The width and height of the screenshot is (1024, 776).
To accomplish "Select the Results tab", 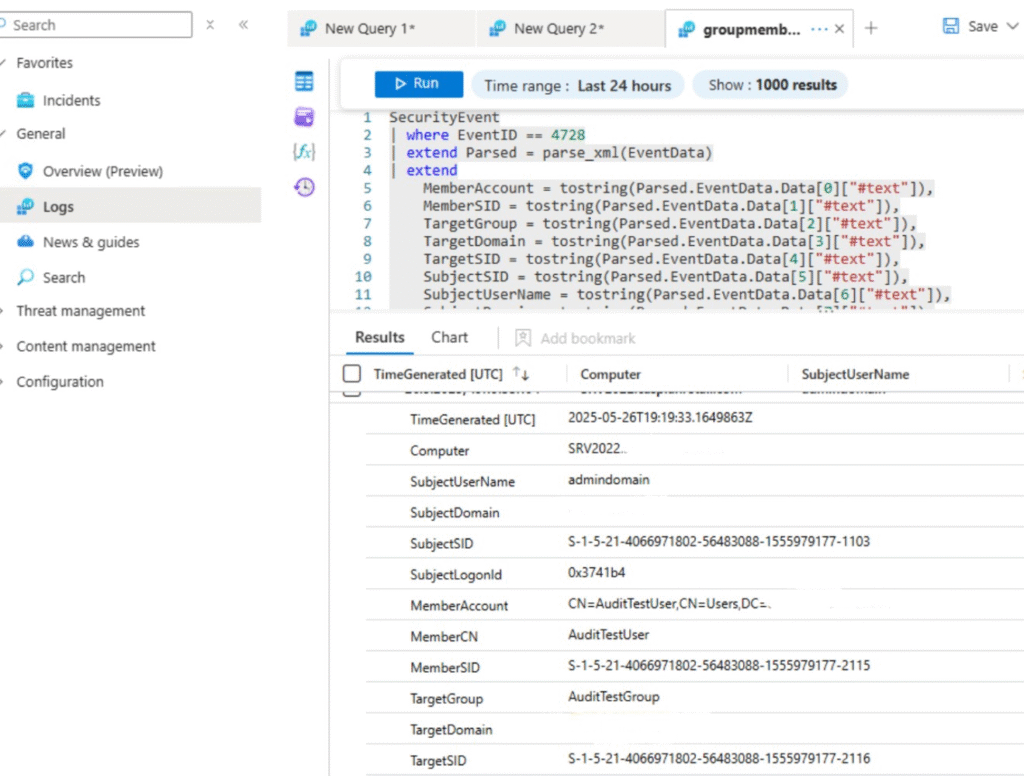I will tap(379, 337).
